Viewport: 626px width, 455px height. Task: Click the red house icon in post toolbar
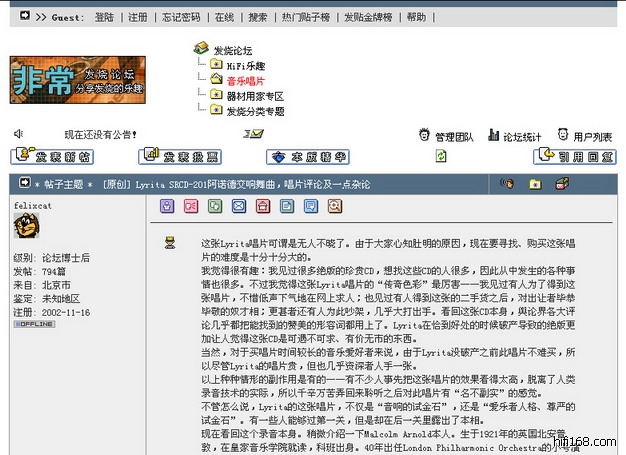(x=263, y=206)
